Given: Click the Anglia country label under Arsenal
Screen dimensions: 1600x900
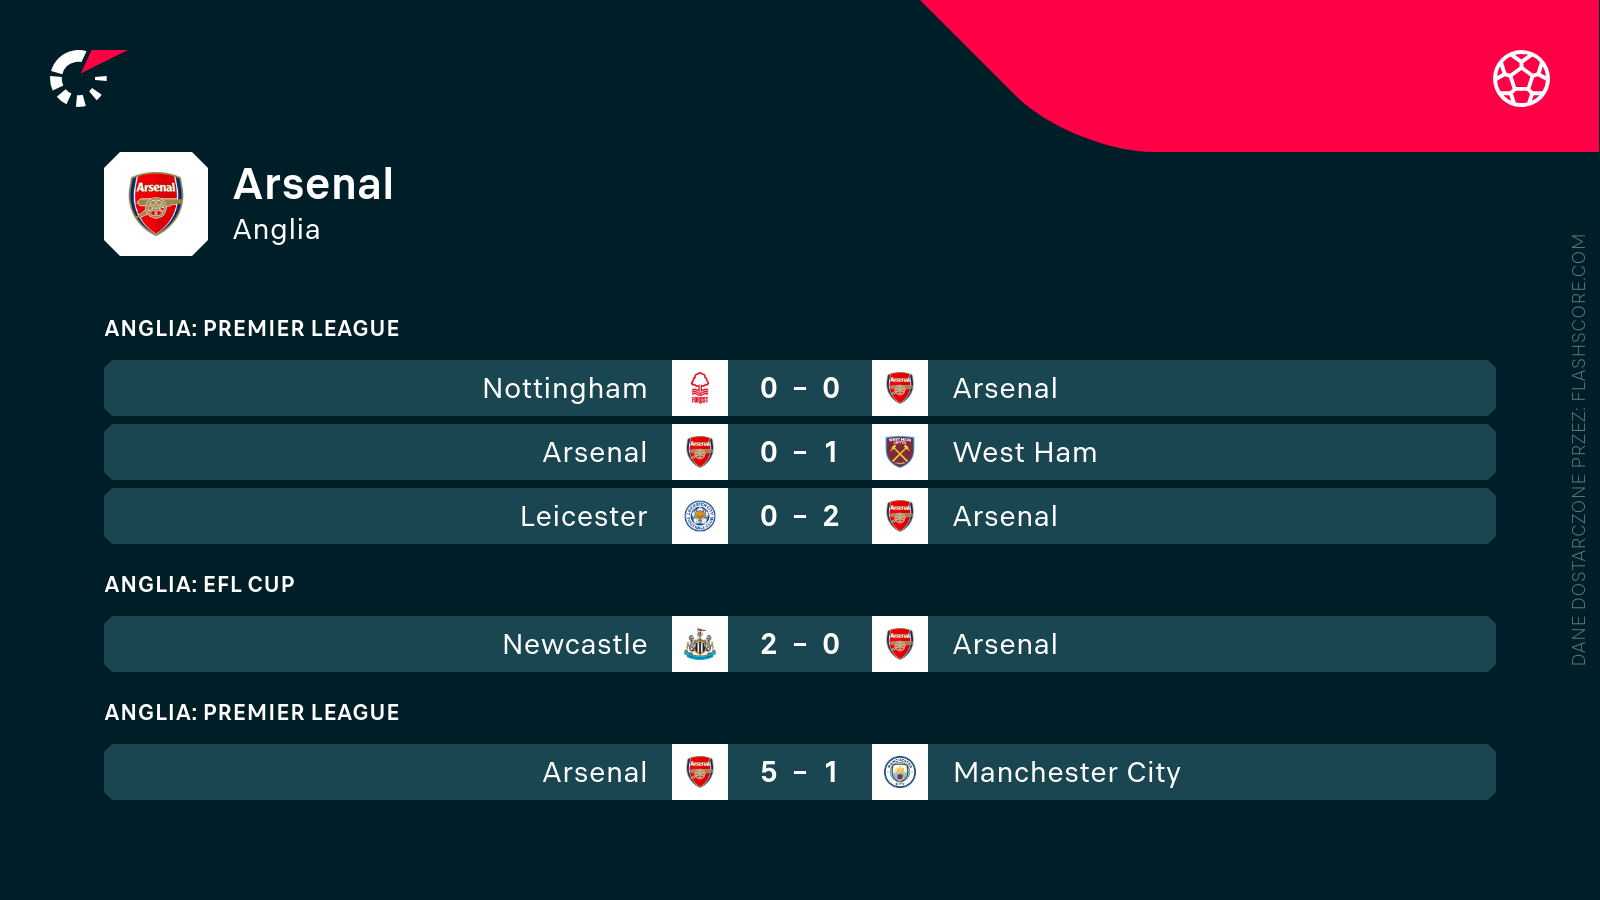Looking at the screenshot, I should [276, 230].
